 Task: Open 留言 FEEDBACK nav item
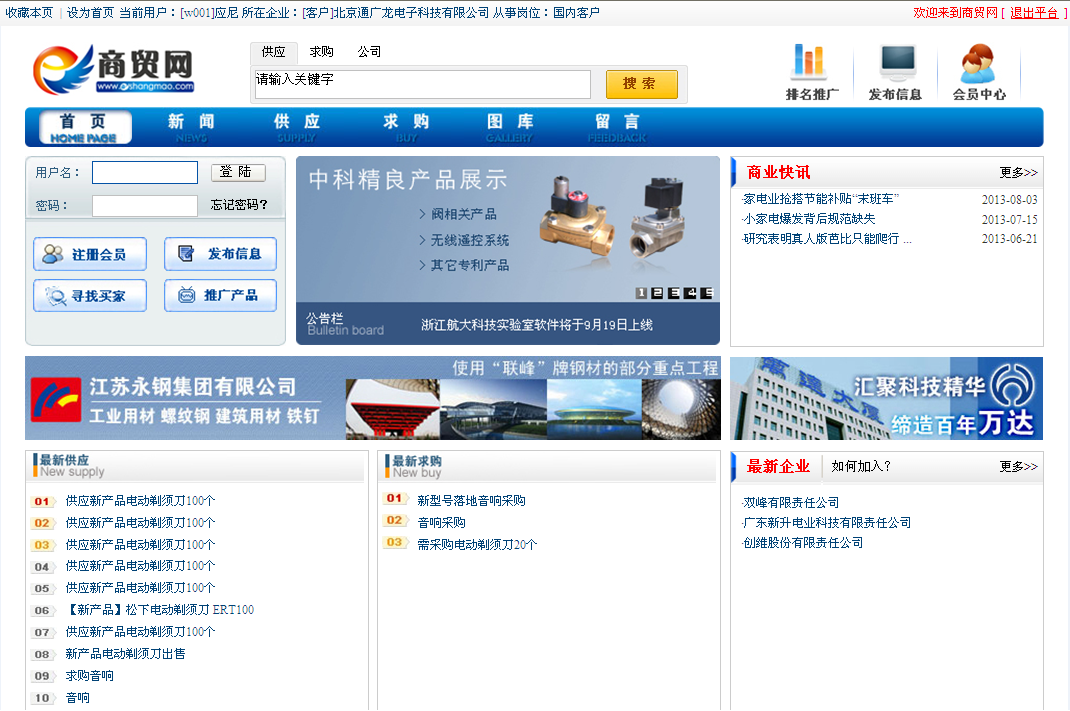coord(617,128)
